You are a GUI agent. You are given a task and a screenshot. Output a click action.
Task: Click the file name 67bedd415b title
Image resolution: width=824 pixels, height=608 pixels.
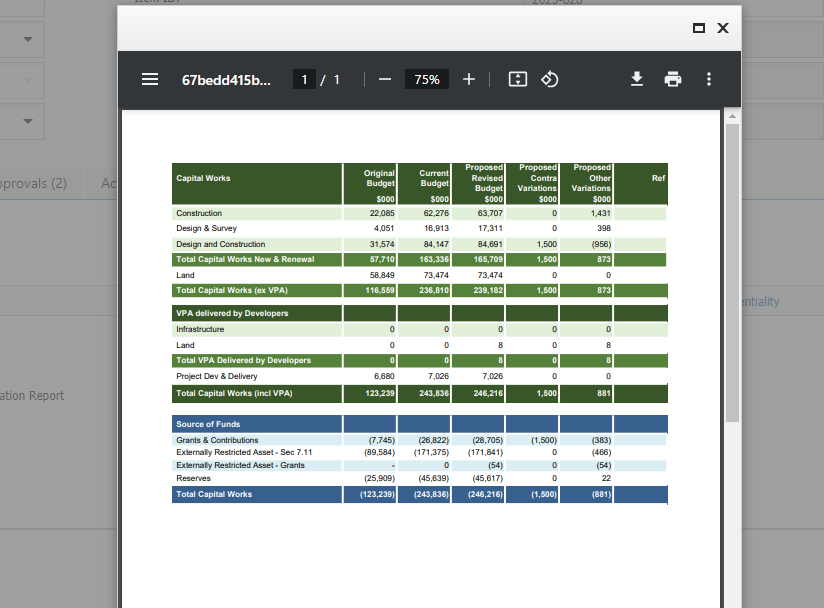pyautogui.click(x=226, y=80)
